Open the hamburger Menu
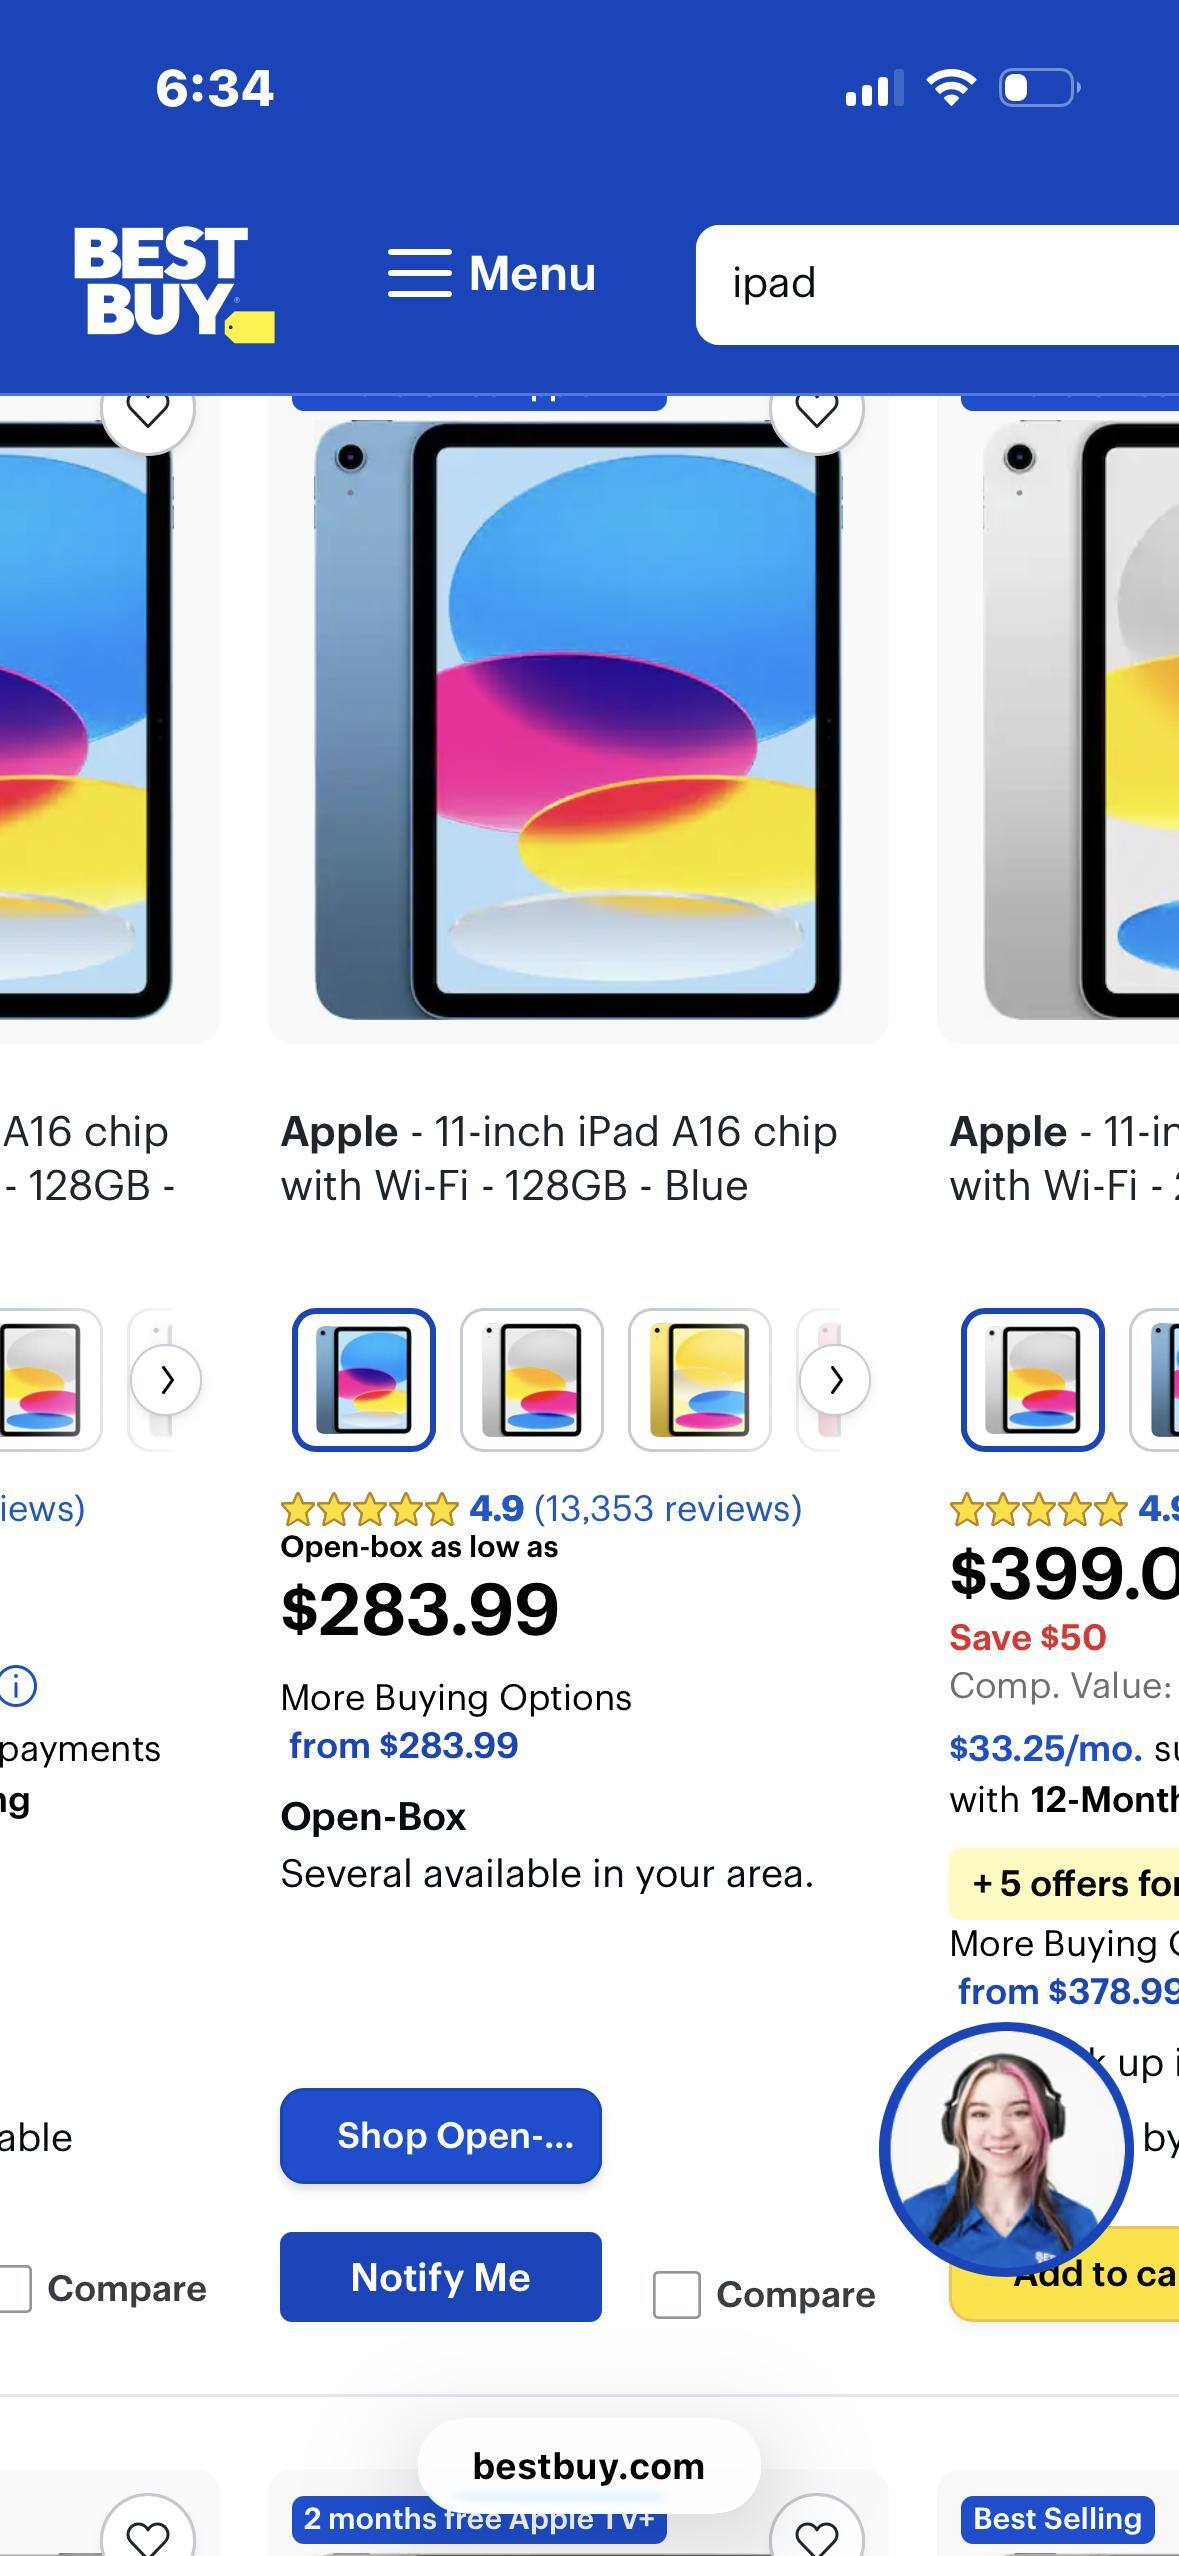This screenshot has height=2556, width=1179. (x=492, y=274)
